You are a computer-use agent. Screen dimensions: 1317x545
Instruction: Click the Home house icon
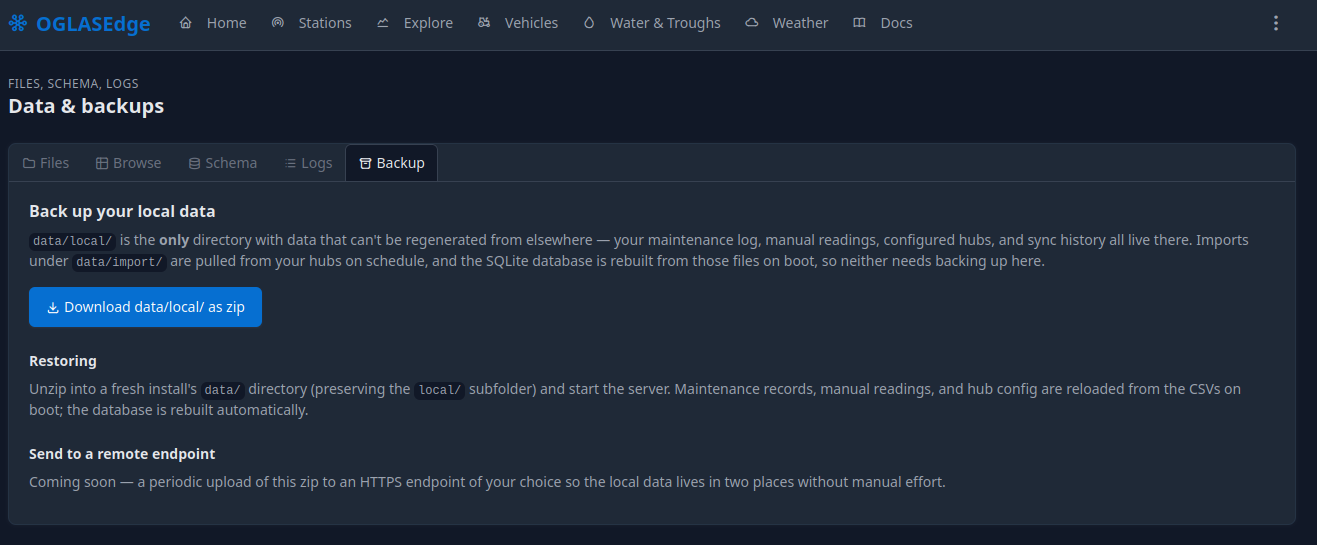click(186, 22)
